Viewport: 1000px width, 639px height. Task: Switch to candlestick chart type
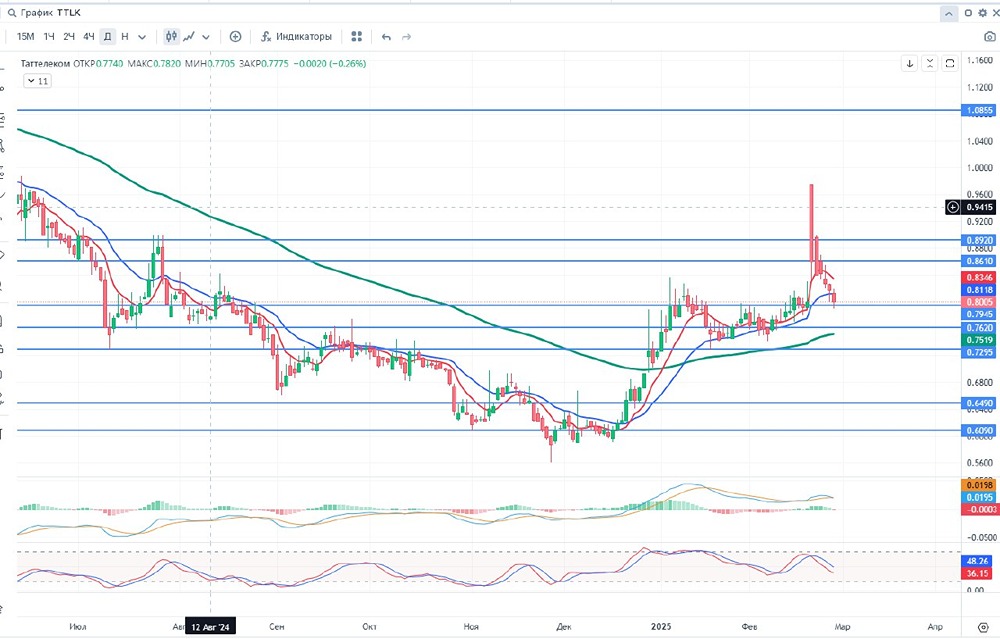171,37
